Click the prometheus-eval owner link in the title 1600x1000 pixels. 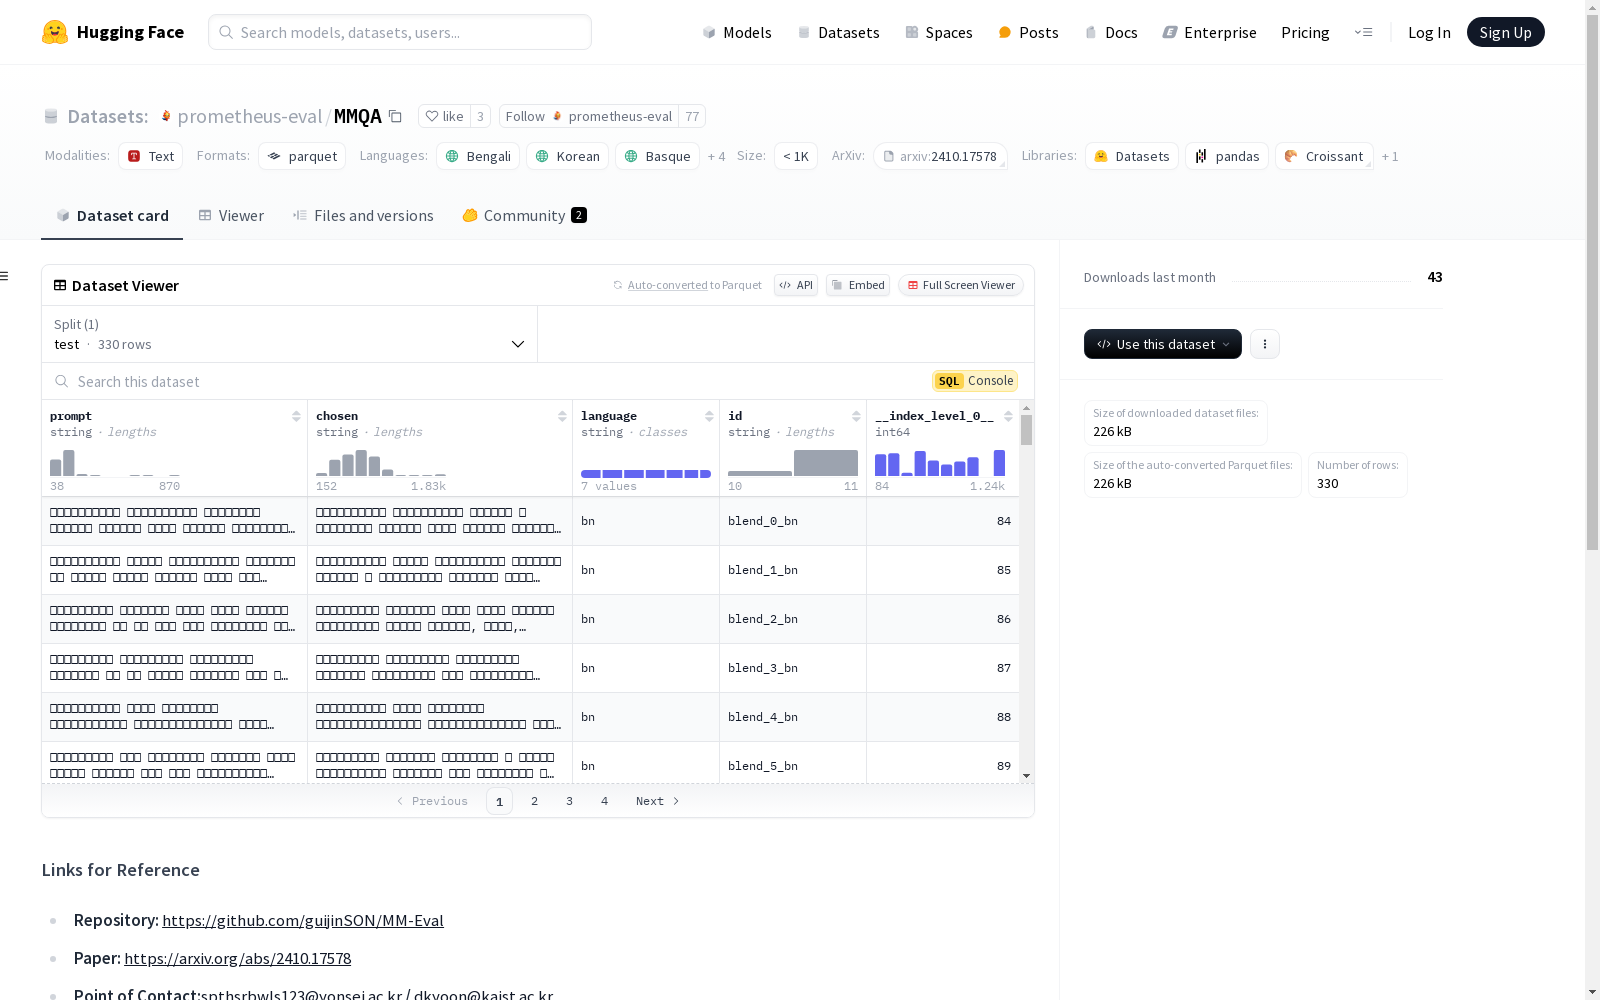coord(250,116)
